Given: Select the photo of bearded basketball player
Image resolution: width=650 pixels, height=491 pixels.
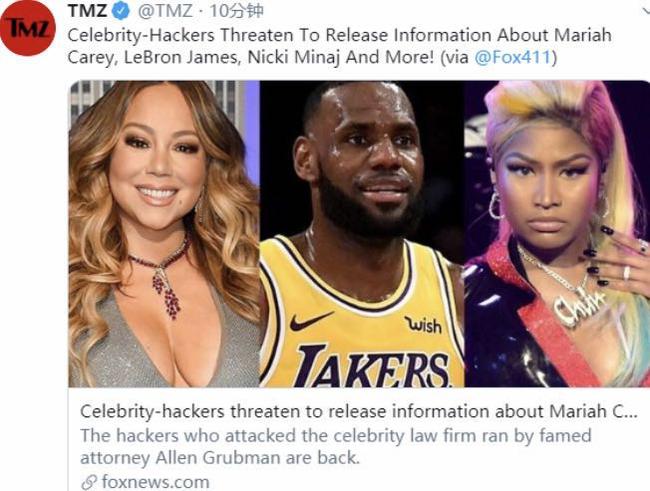Looking at the screenshot, I should click(362, 234).
